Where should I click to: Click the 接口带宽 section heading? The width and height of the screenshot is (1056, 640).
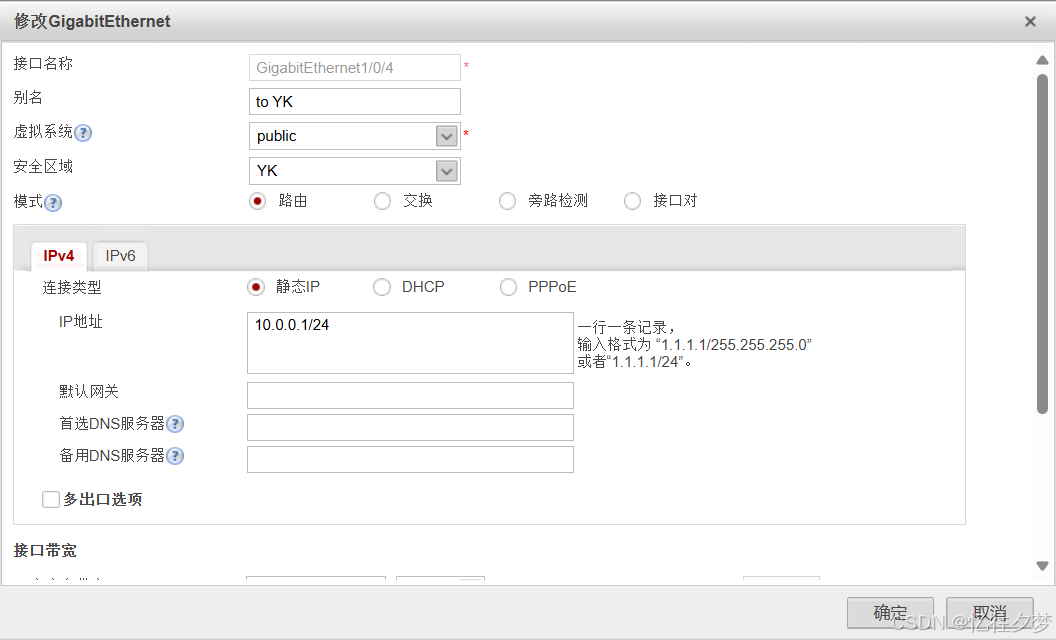tap(45, 550)
